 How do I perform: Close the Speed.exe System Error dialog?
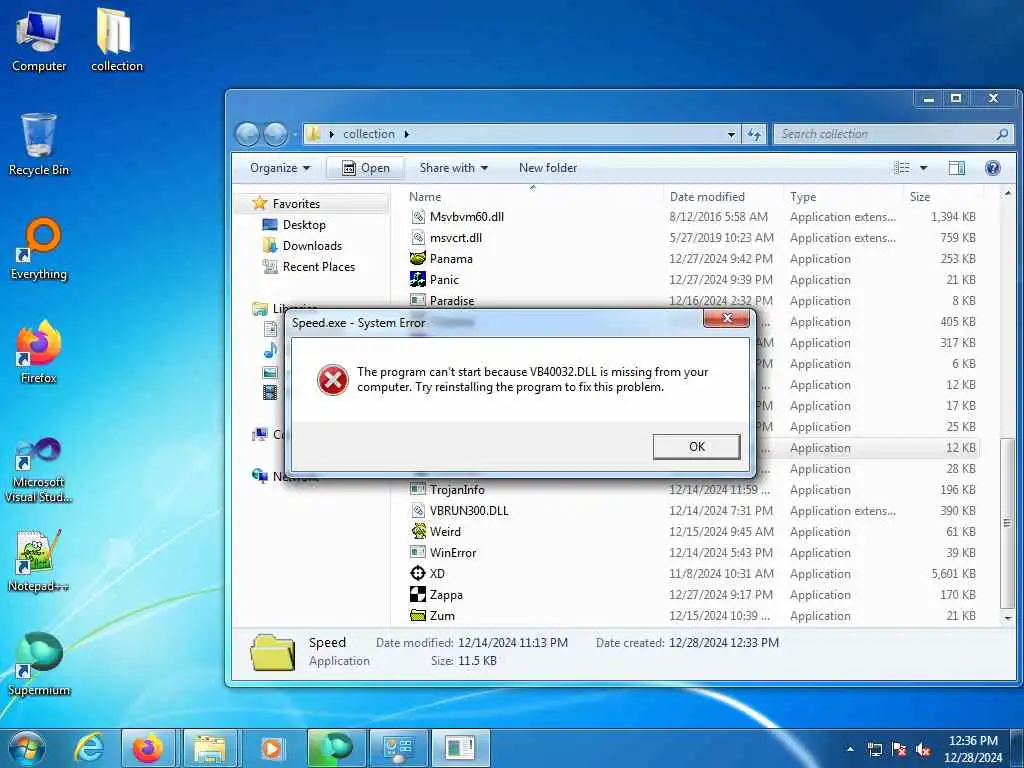[x=728, y=318]
